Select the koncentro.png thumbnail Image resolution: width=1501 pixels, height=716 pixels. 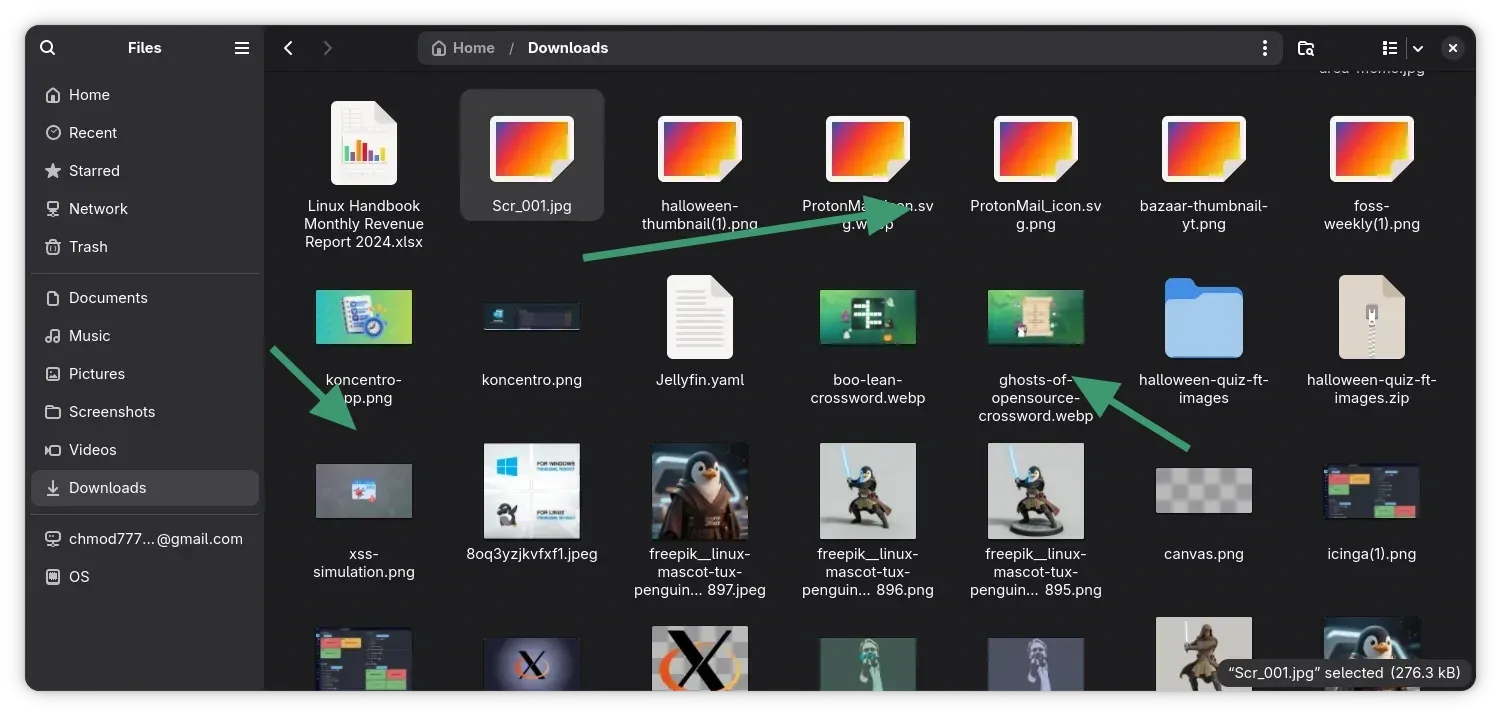(x=531, y=317)
